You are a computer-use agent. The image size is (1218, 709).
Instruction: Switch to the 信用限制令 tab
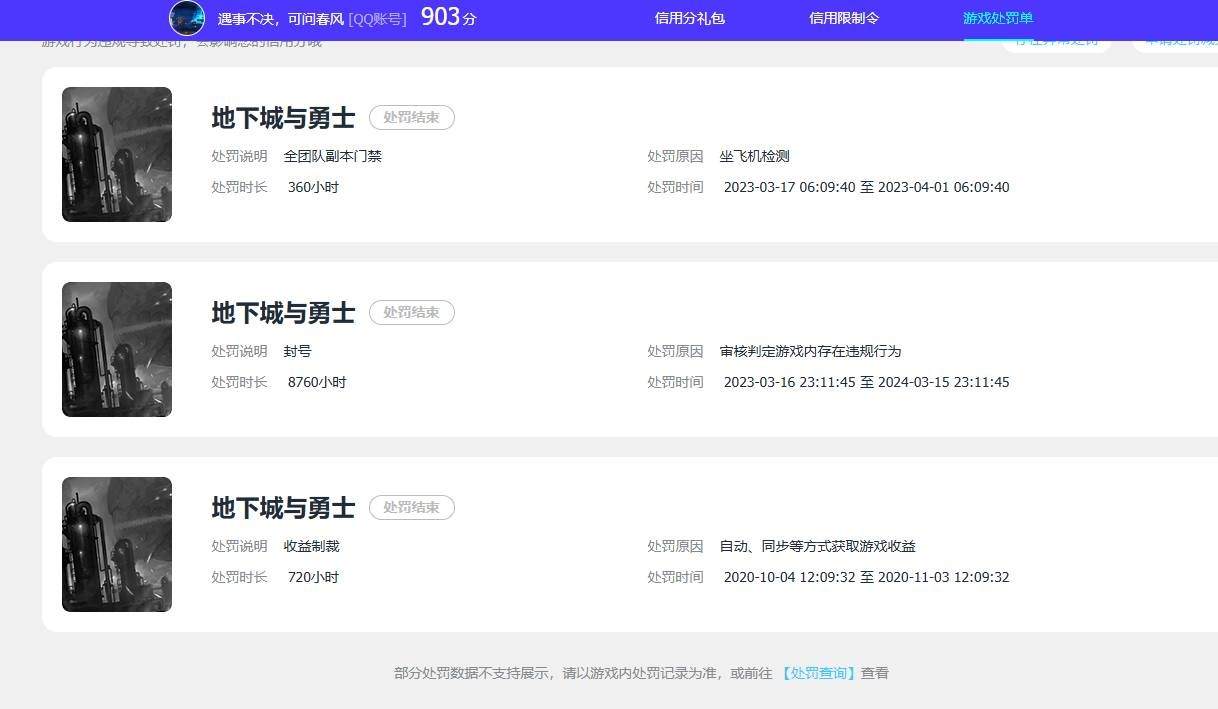843,18
